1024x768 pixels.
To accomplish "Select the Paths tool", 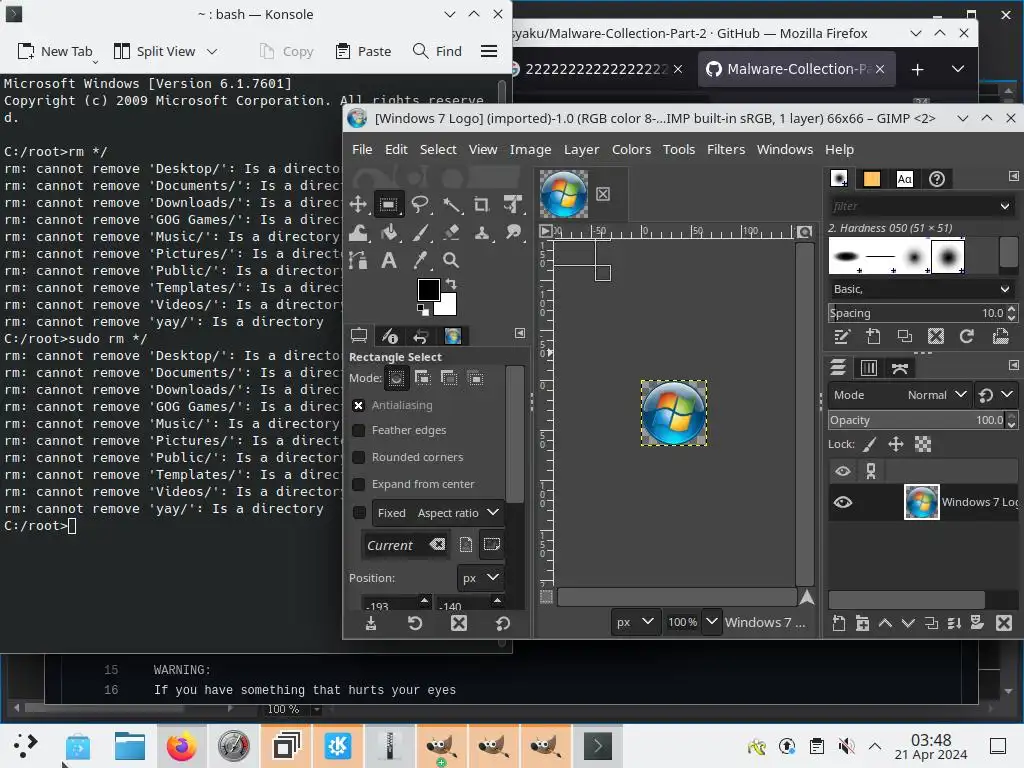I will [x=357, y=261].
